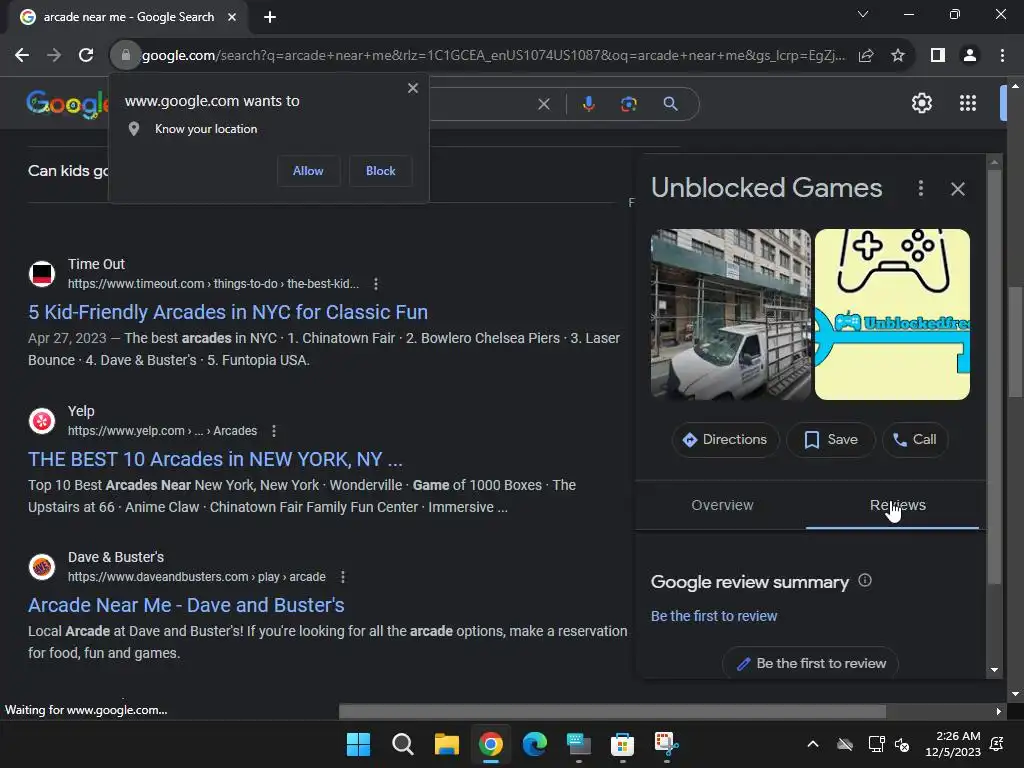
Task: Open THE BEST 10 Arcades in NEW YORK link
Action: tap(215, 459)
